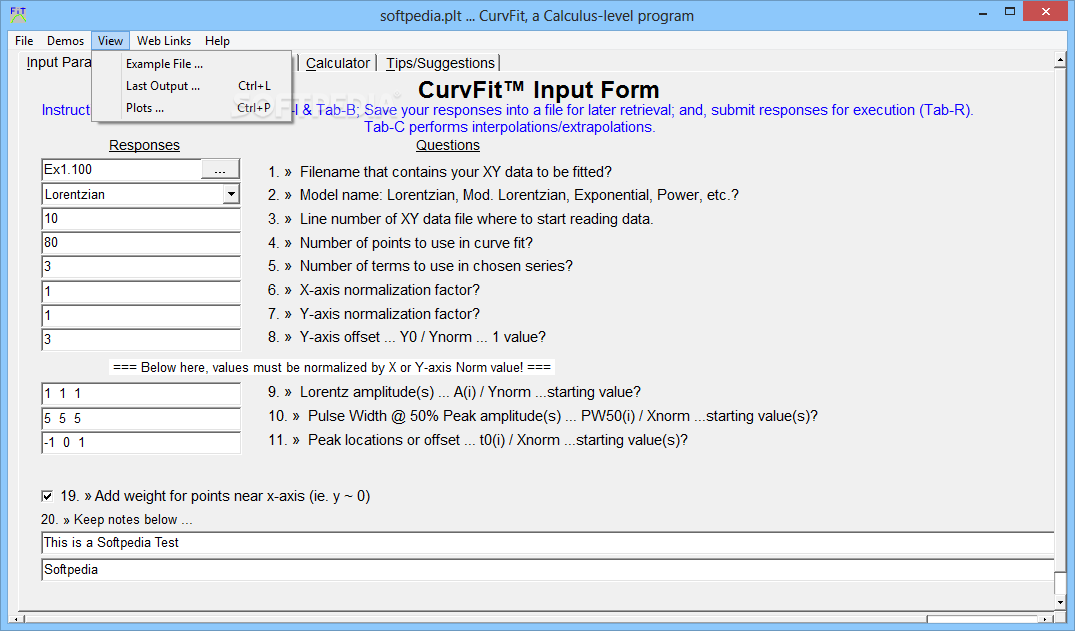Expand the Lorentzian model dropdown arrow
This screenshot has height=631, width=1075.
(x=231, y=194)
